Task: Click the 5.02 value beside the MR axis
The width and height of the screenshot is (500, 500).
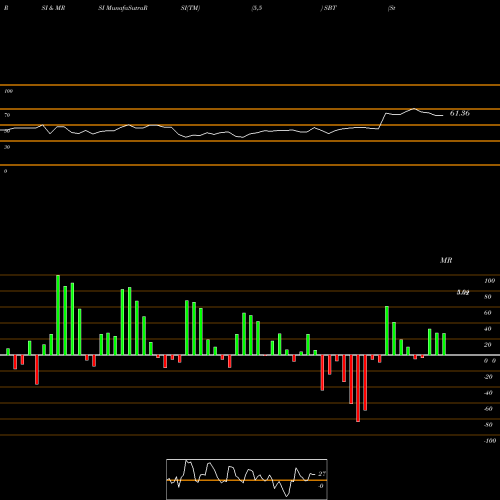Action: point(463,293)
